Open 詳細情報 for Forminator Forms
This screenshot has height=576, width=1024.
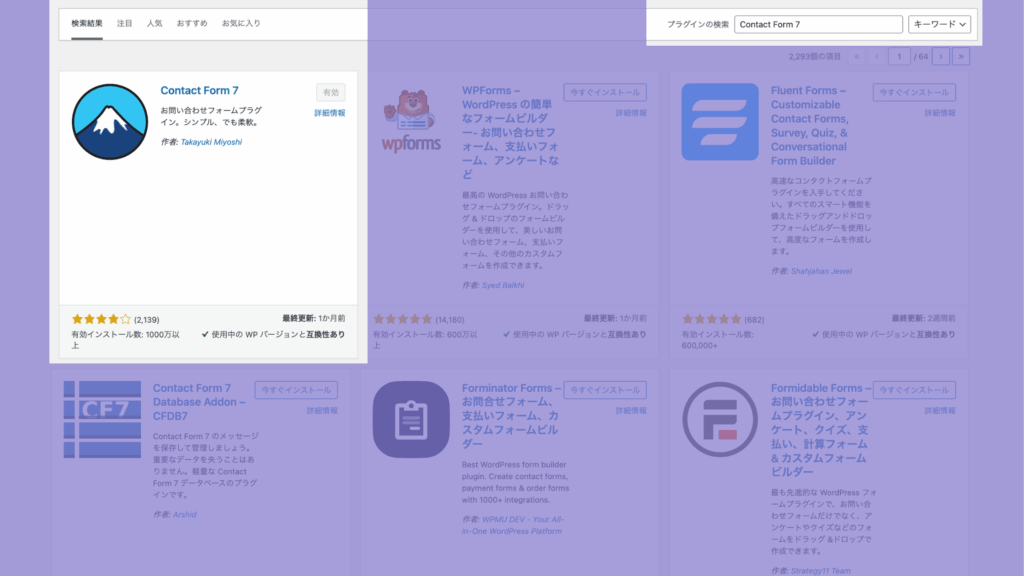[631, 411]
